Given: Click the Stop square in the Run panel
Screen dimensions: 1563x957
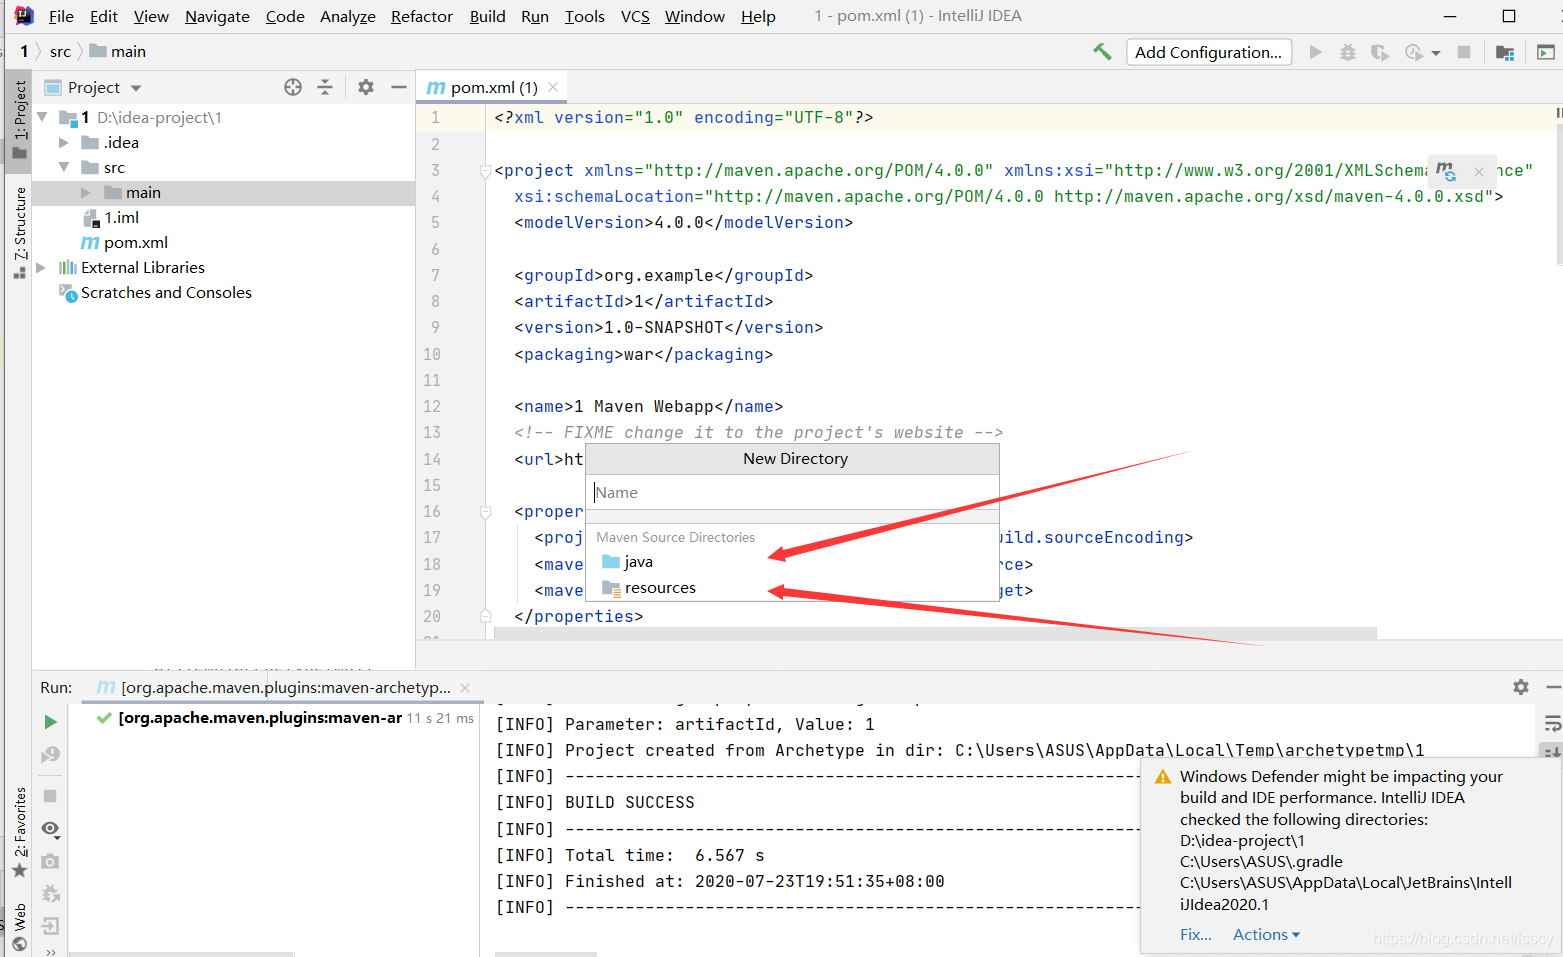Looking at the screenshot, I should 50,796.
